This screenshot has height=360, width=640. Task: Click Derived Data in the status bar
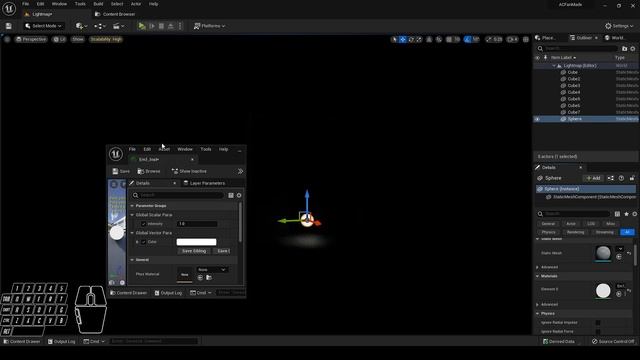[x=559, y=341]
